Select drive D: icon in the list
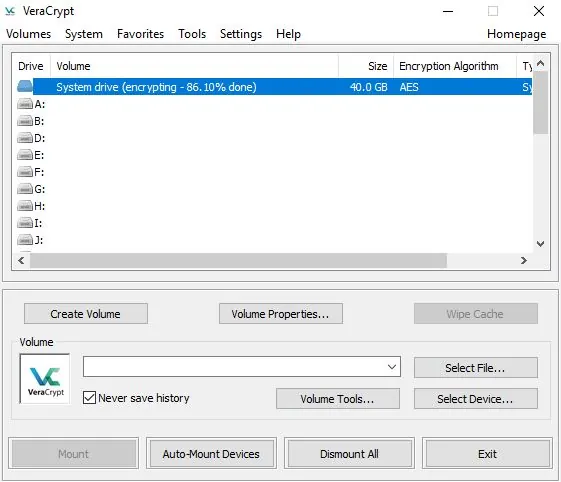561x482 pixels. point(25,138)
